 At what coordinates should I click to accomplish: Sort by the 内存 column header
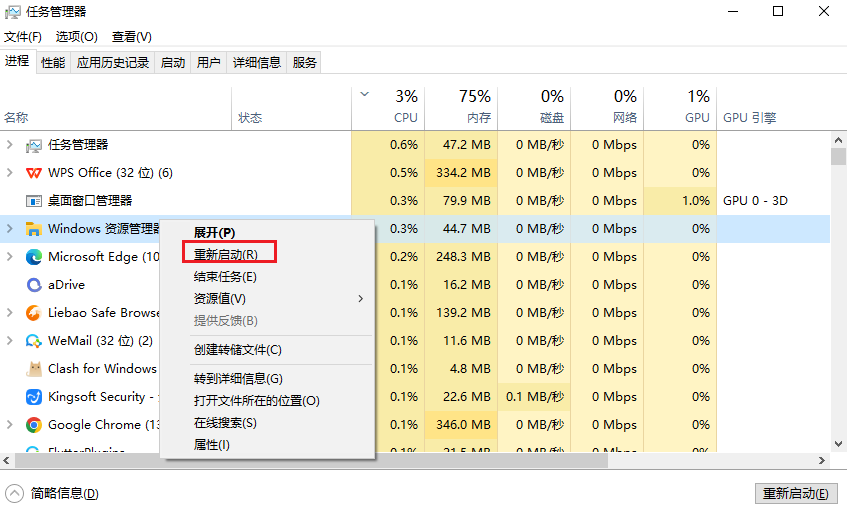pyautogui.click(x=461, y=109)
